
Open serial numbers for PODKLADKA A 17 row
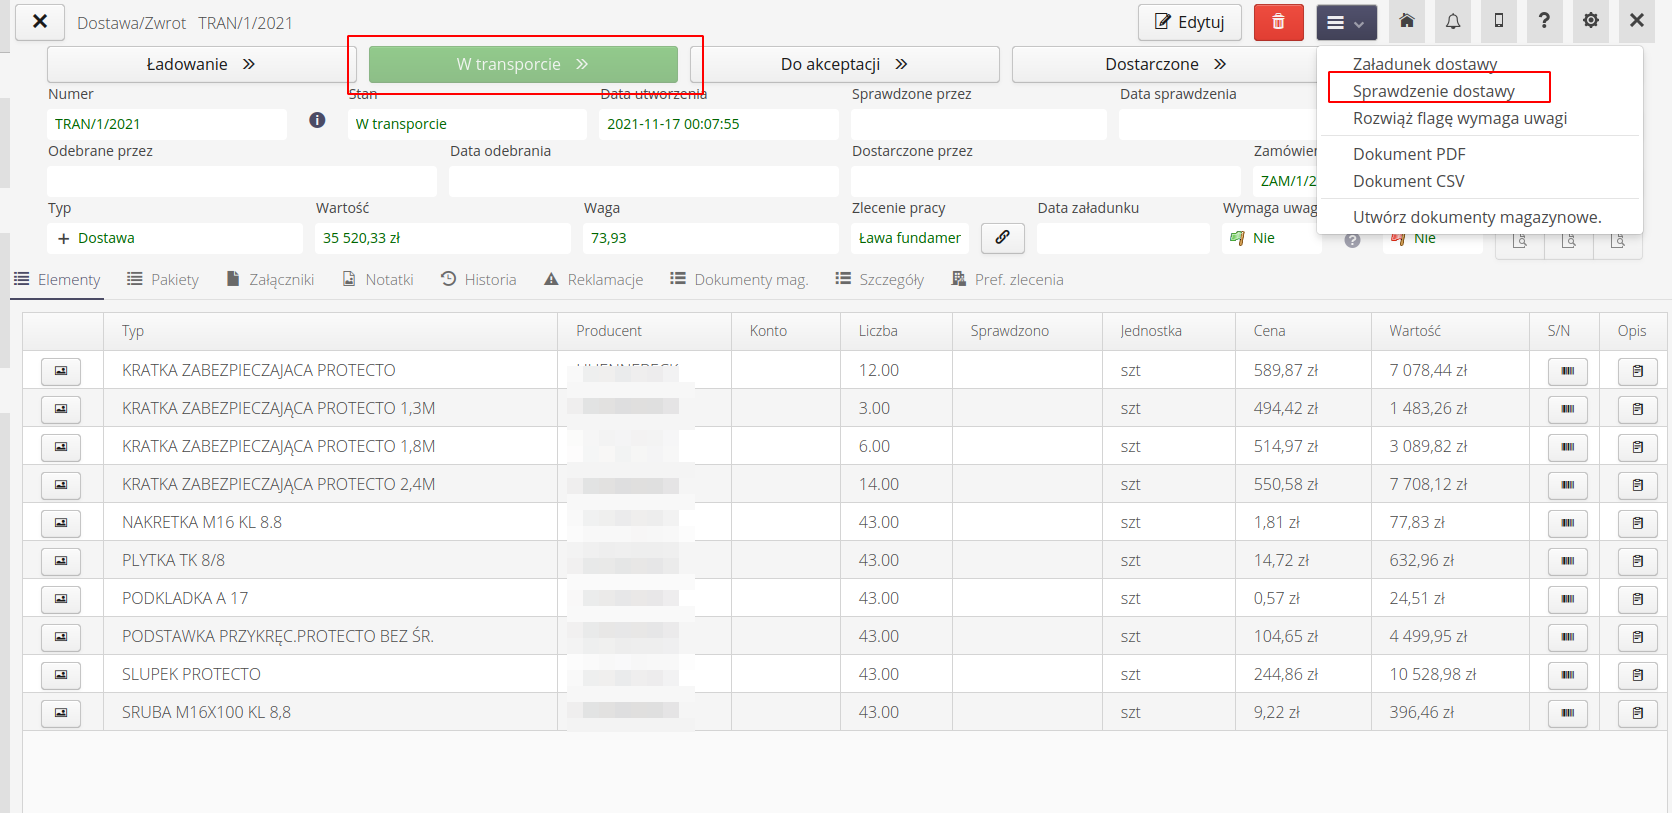tap(1567, 599)
